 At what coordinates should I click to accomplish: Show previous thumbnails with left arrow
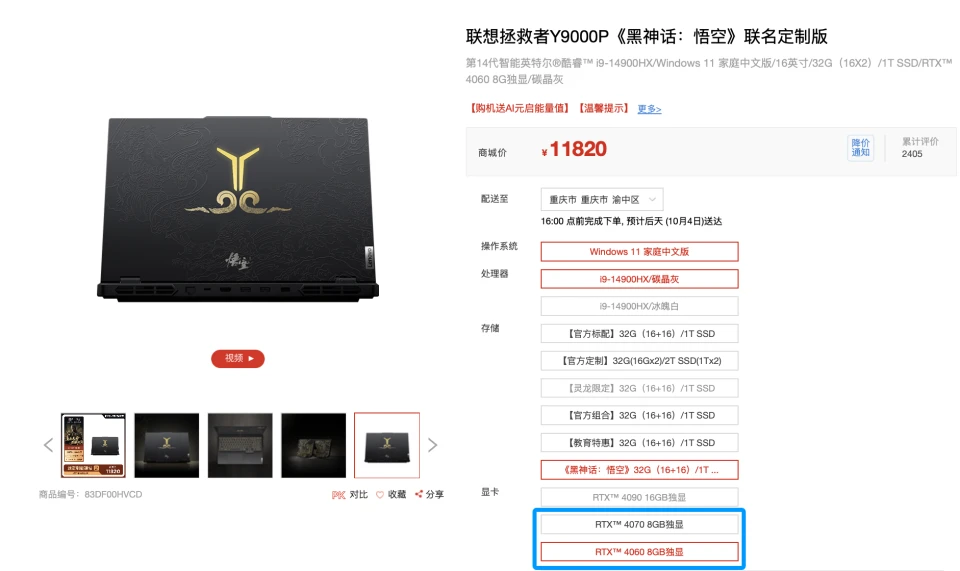(48, 445)
